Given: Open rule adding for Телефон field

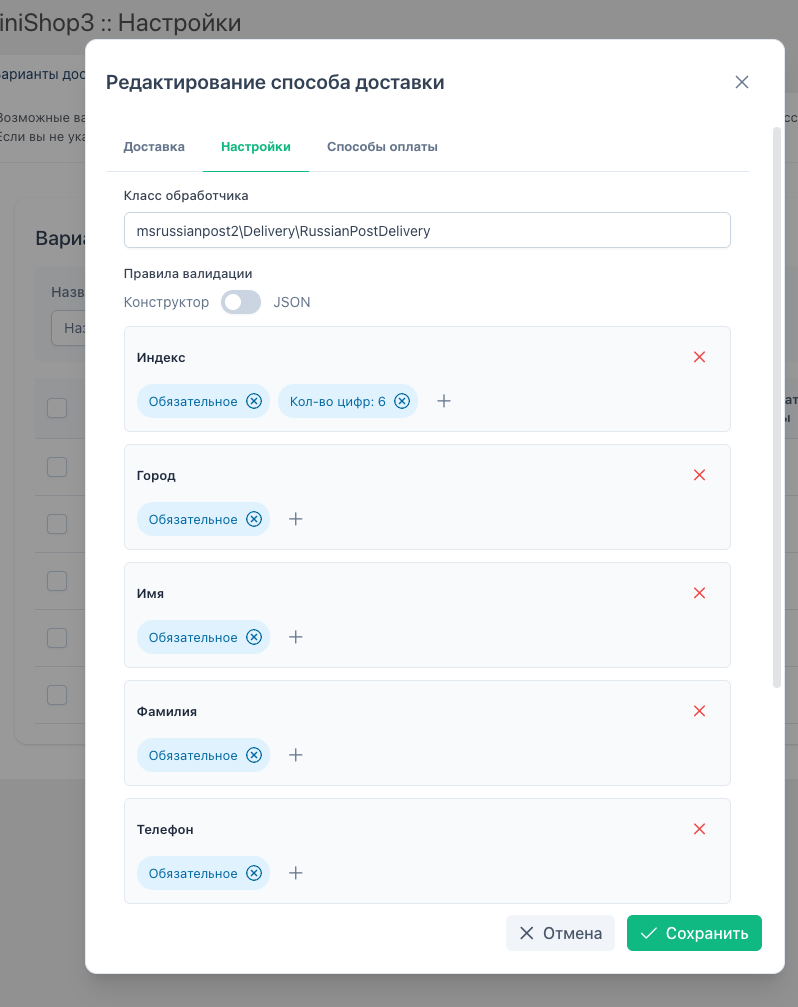Looking at the screenshot, I should (x=295, y=873).
